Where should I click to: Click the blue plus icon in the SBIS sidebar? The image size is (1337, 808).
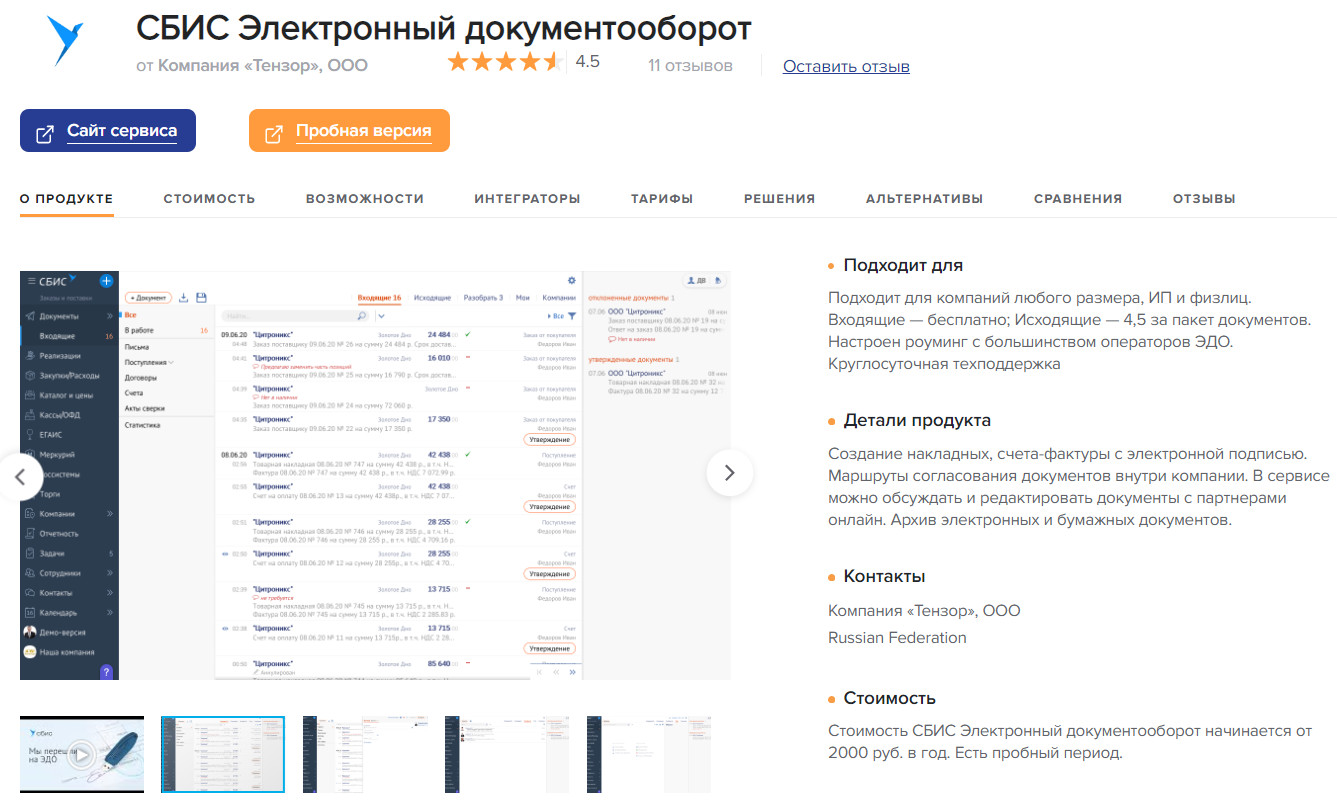pyautogui.click(x=106, y=281)
